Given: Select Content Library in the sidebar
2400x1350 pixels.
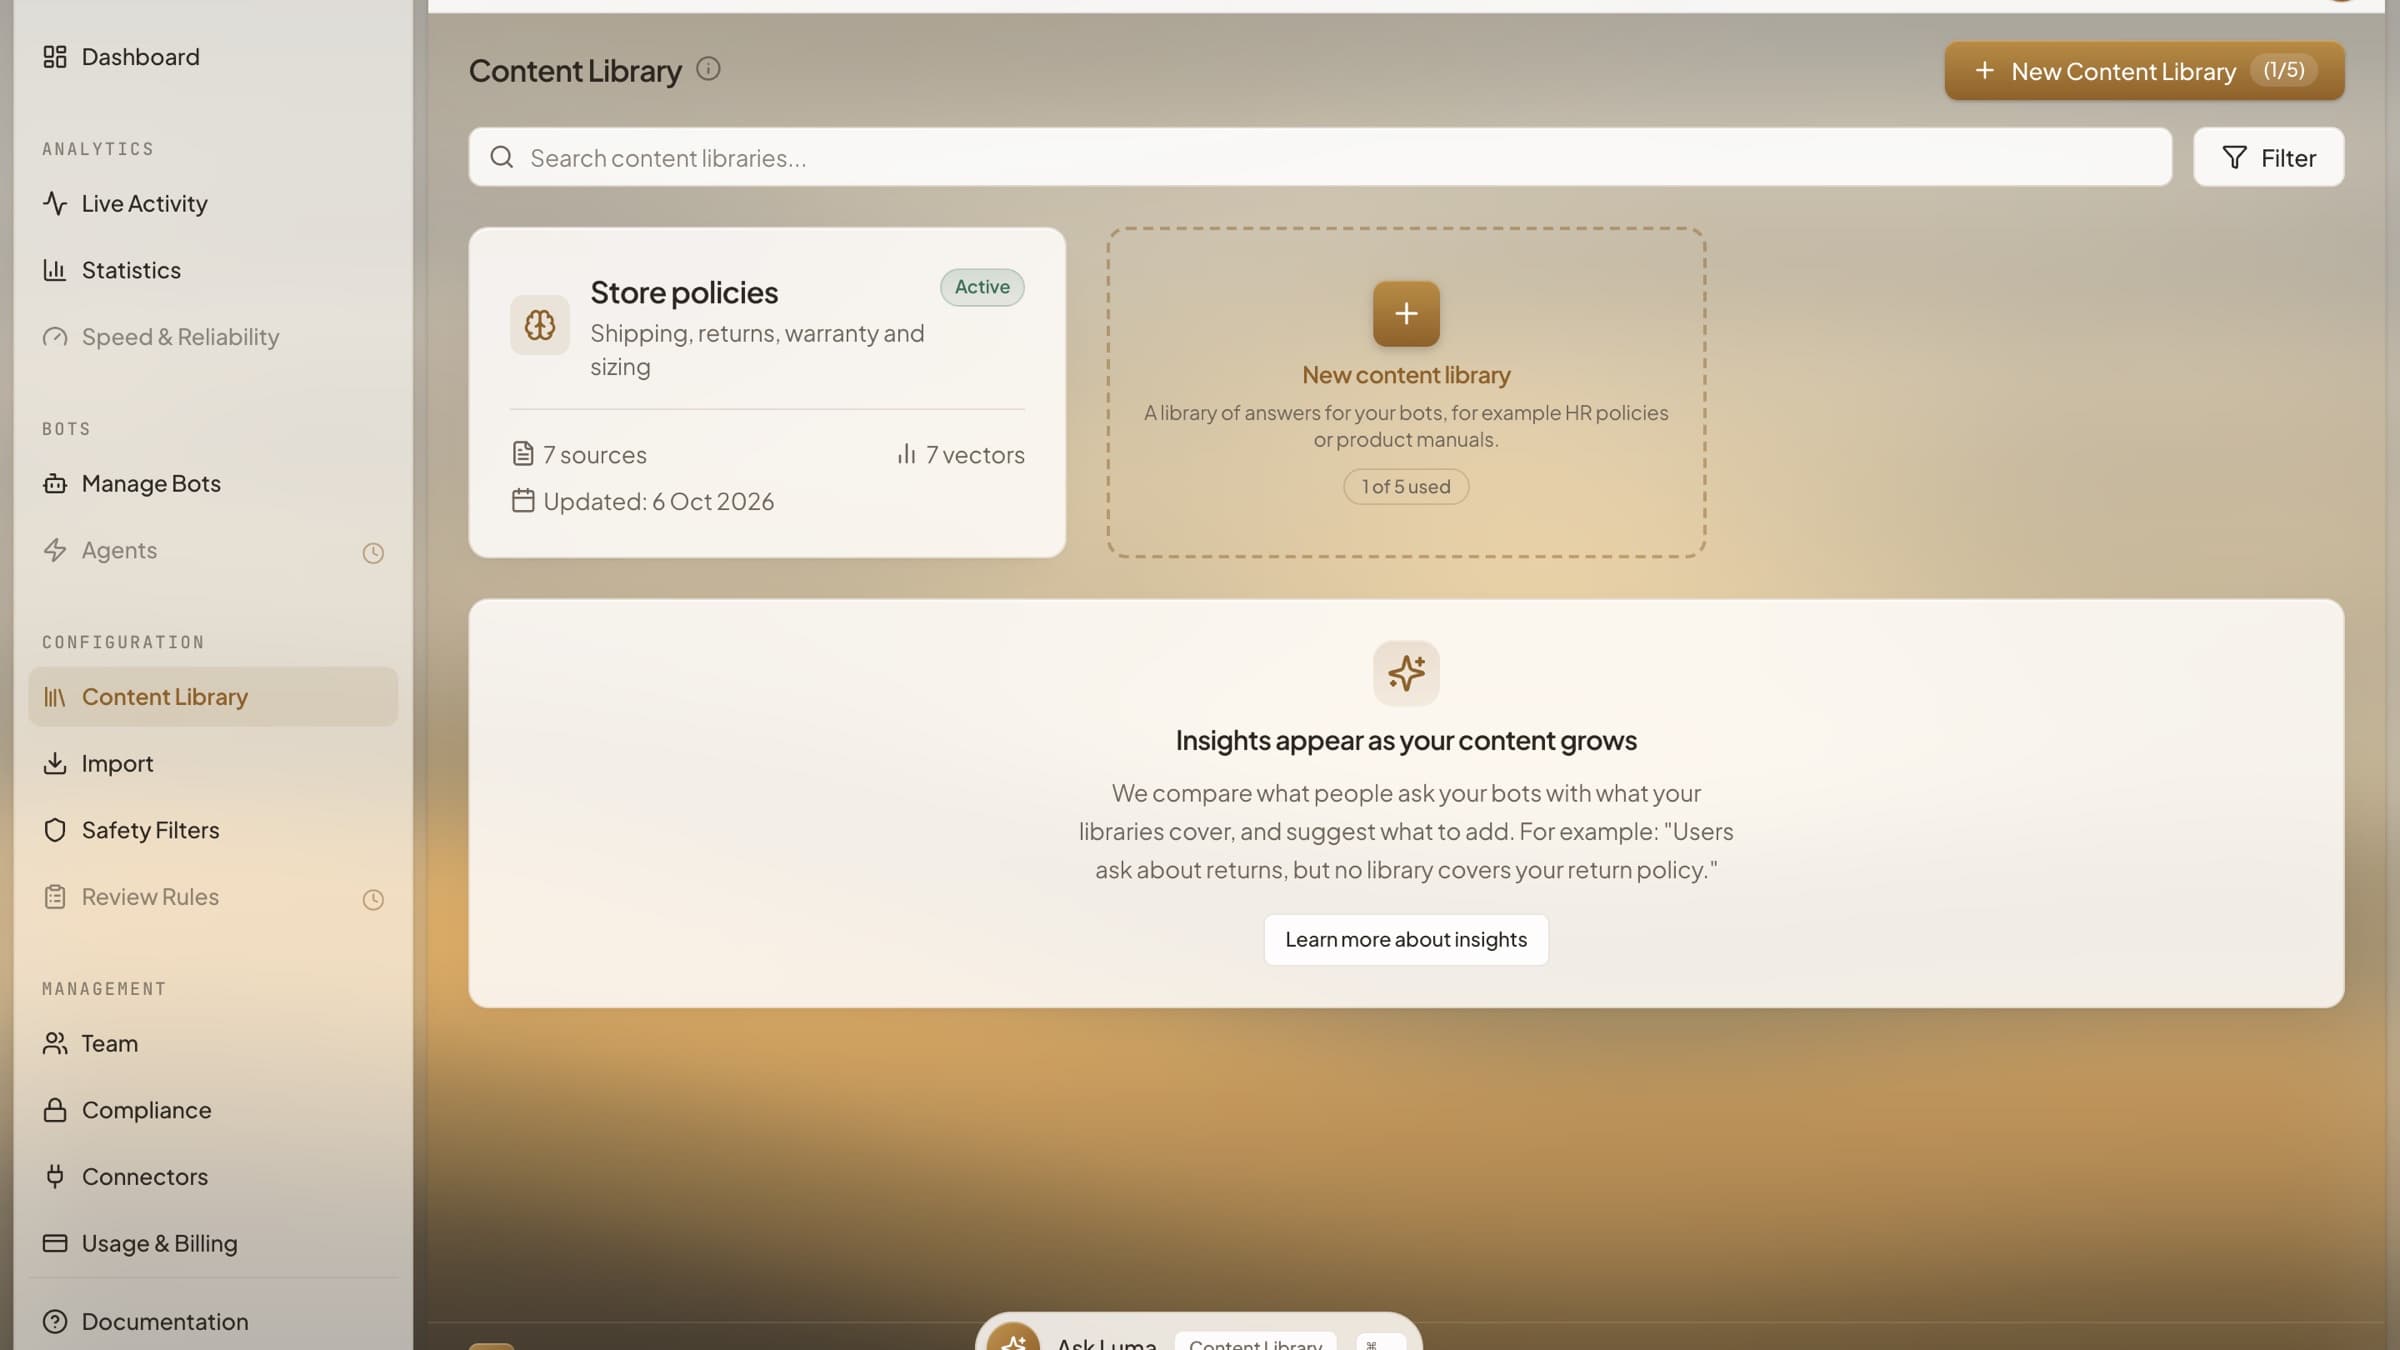Looking at the screenshot, I should pos(213,696).
